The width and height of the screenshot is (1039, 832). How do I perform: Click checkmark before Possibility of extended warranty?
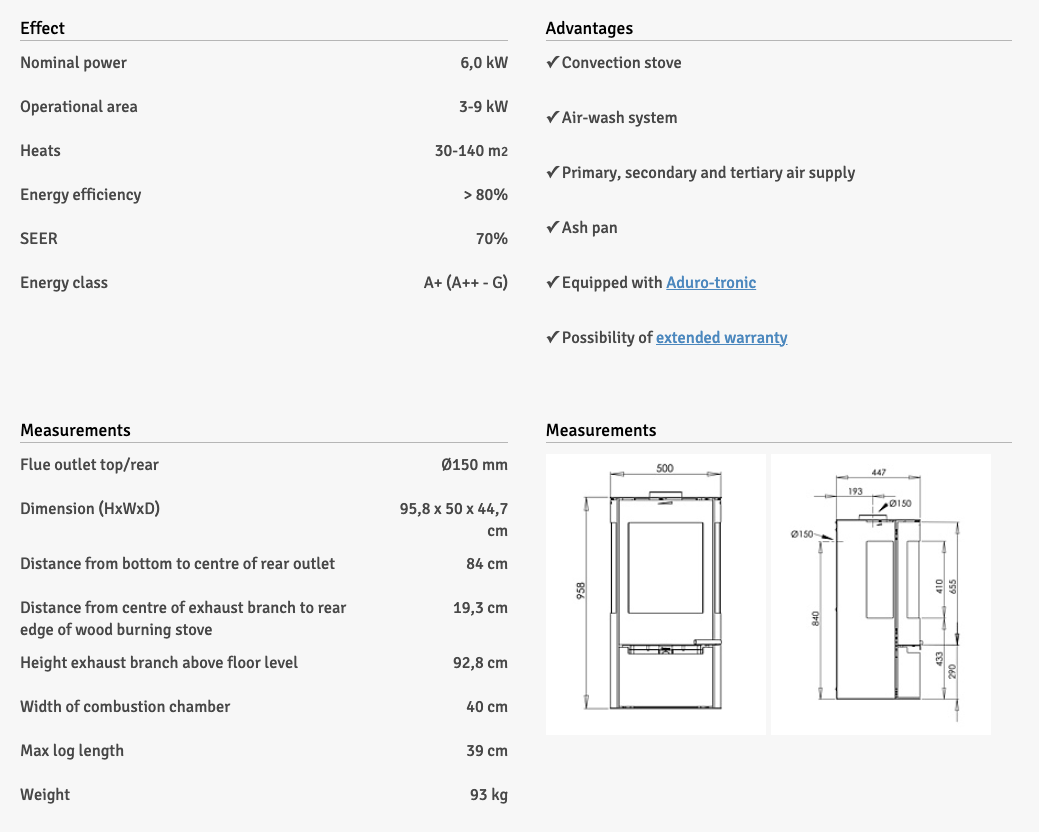pyautogui.click(x=552, y=337)
